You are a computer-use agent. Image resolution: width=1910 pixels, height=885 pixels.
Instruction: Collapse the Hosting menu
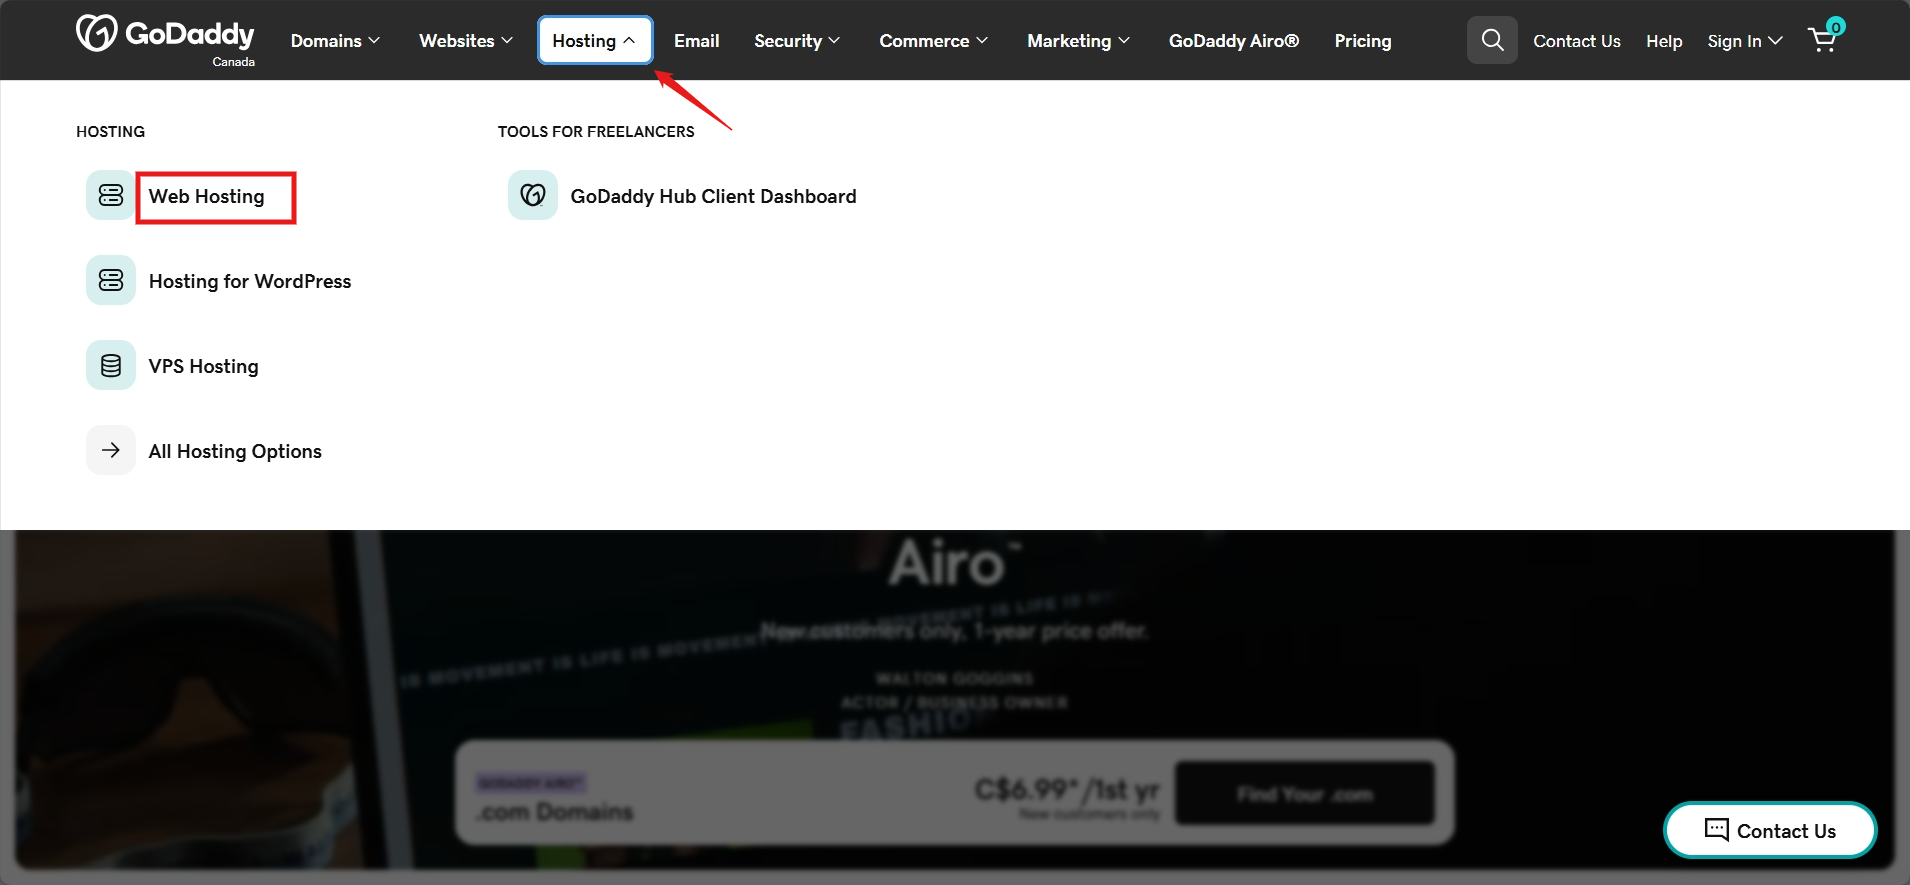[595, 41]
